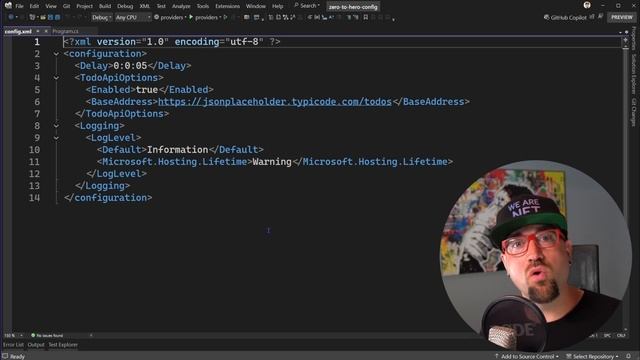Open the Error List panel tab
Screen dimensions: 640x360
(13, 345)
